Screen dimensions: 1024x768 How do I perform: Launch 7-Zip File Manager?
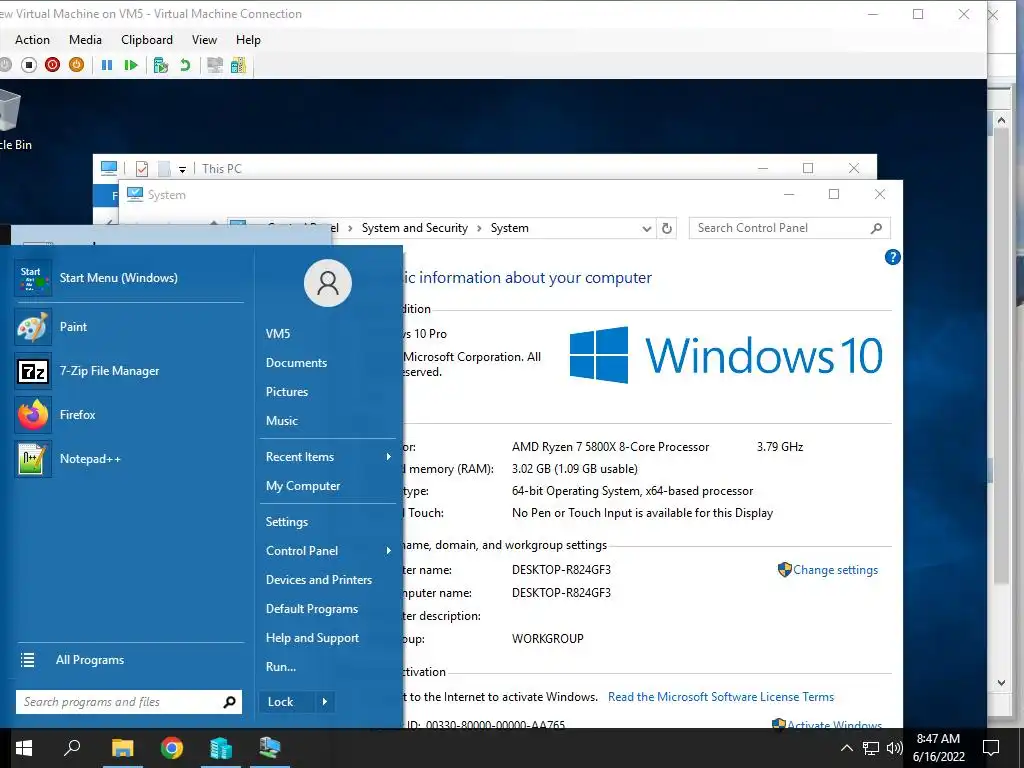pyautogui.click(x=129, y=370)
